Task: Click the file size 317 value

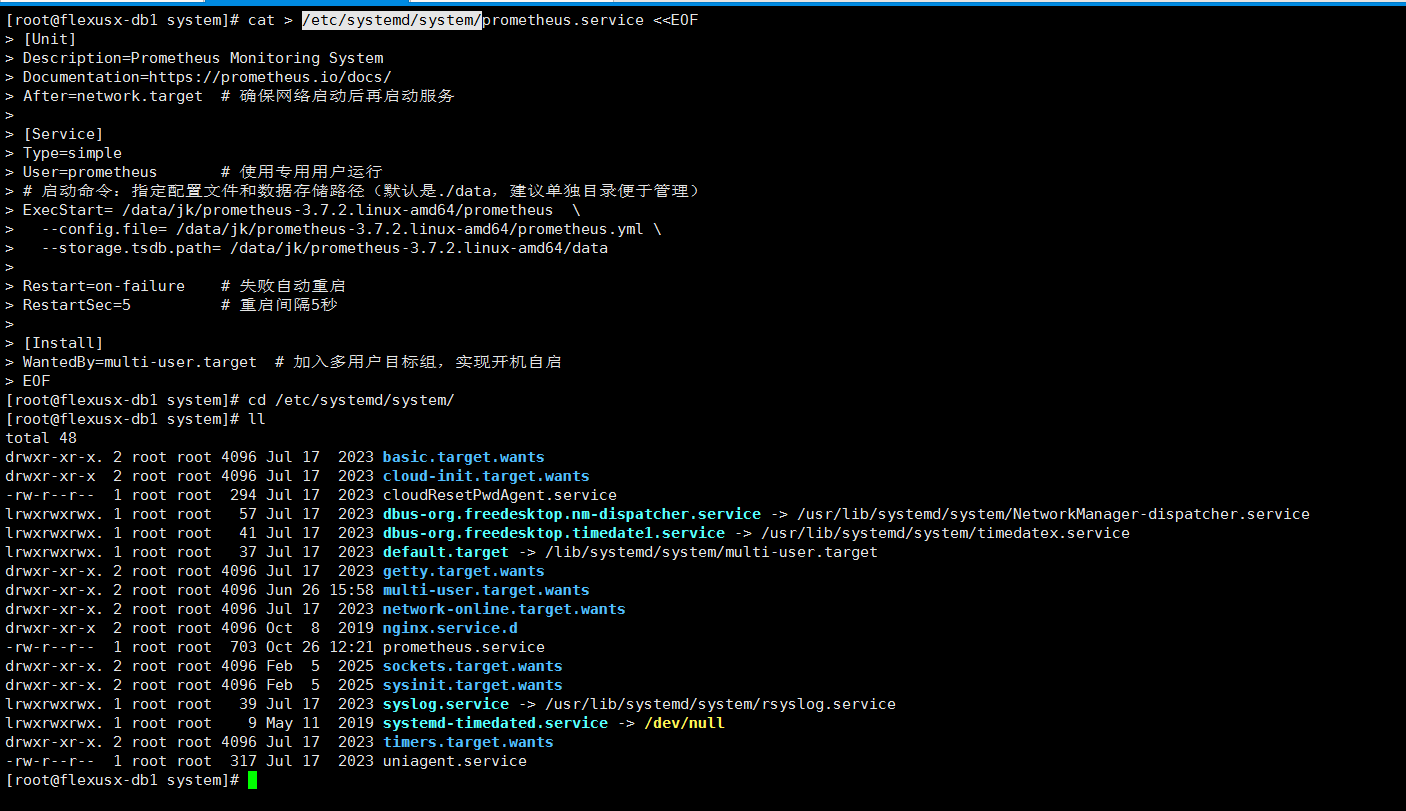Action: [244, 761]
